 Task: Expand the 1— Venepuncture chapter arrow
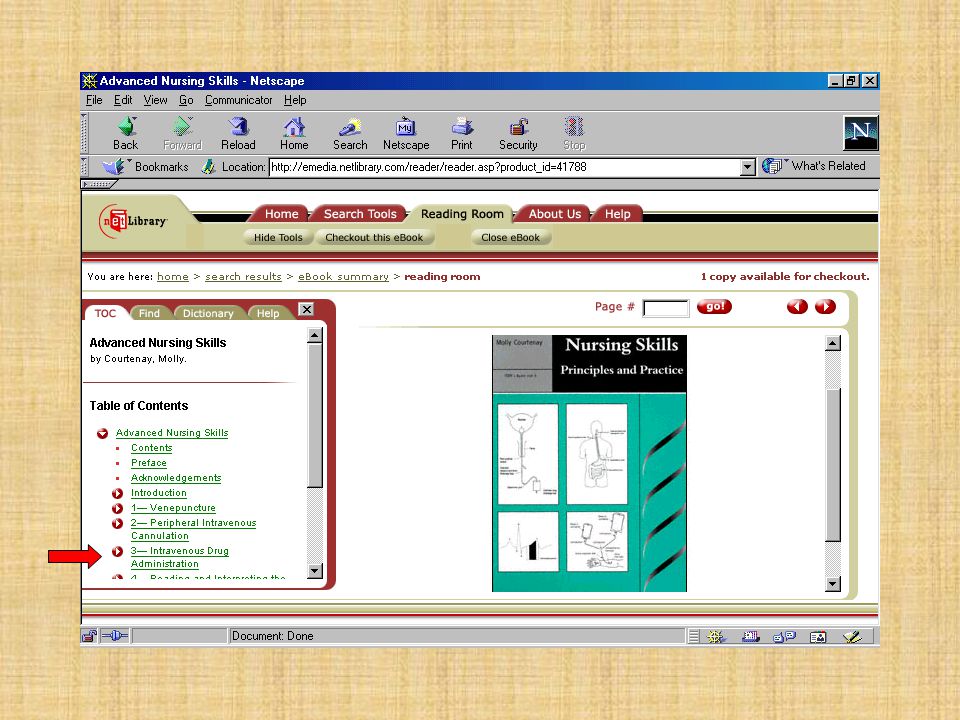coord(118,508)
